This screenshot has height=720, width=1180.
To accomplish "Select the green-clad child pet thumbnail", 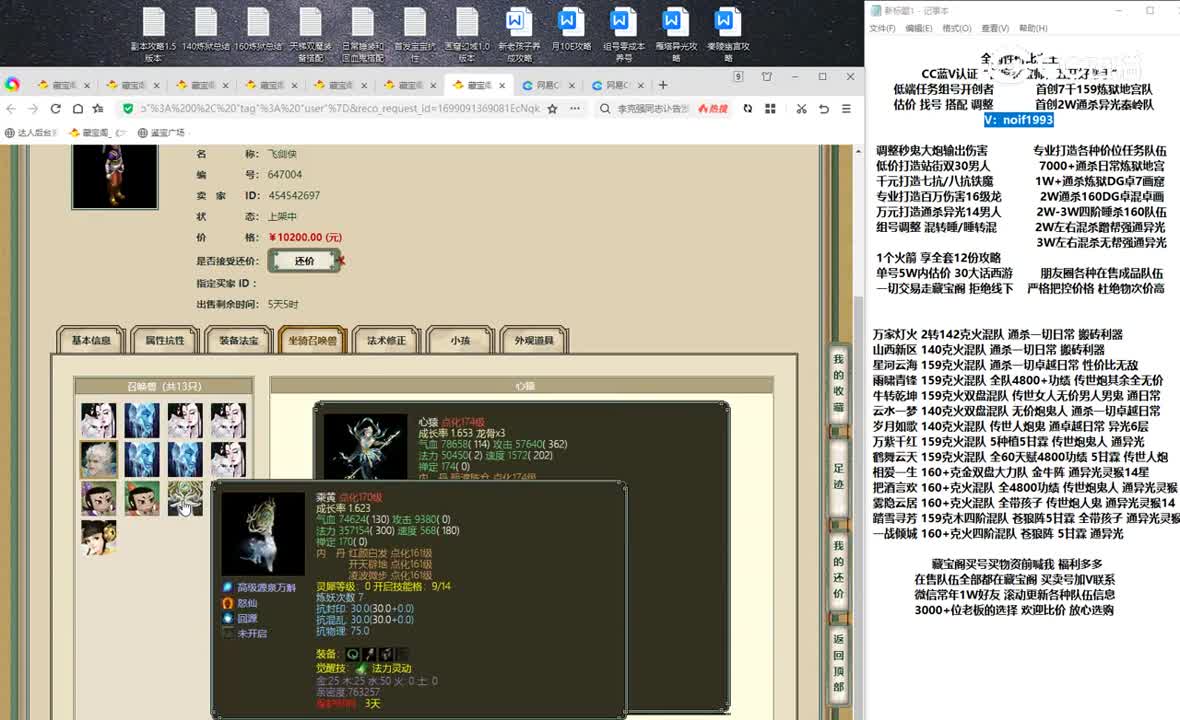I will coord(141,498).
